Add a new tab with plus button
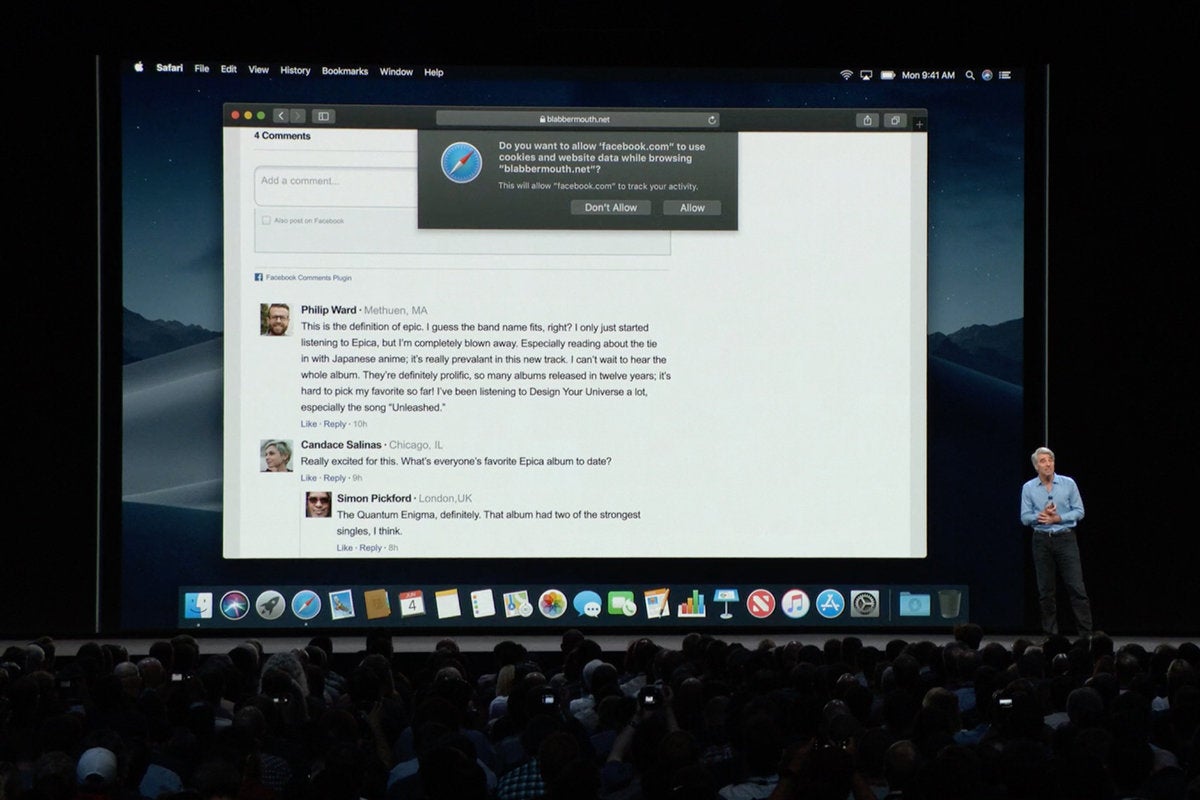Viewport: 1200px width, 800px height. [919, 124]
